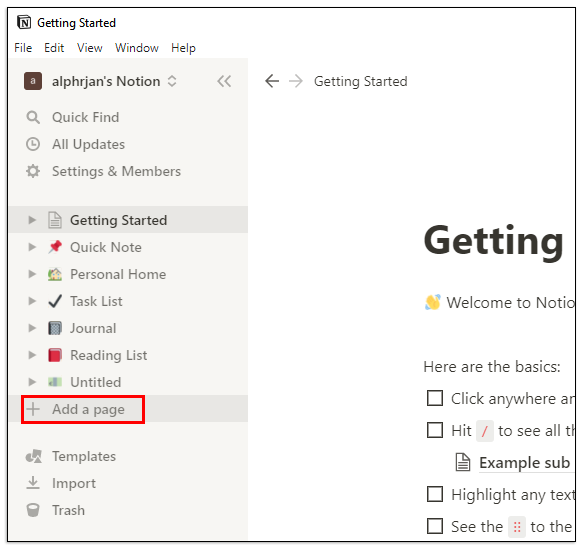Click the 'alphrjan's Notion' workspace name
The image size is (584, 550).
[106, 81]
